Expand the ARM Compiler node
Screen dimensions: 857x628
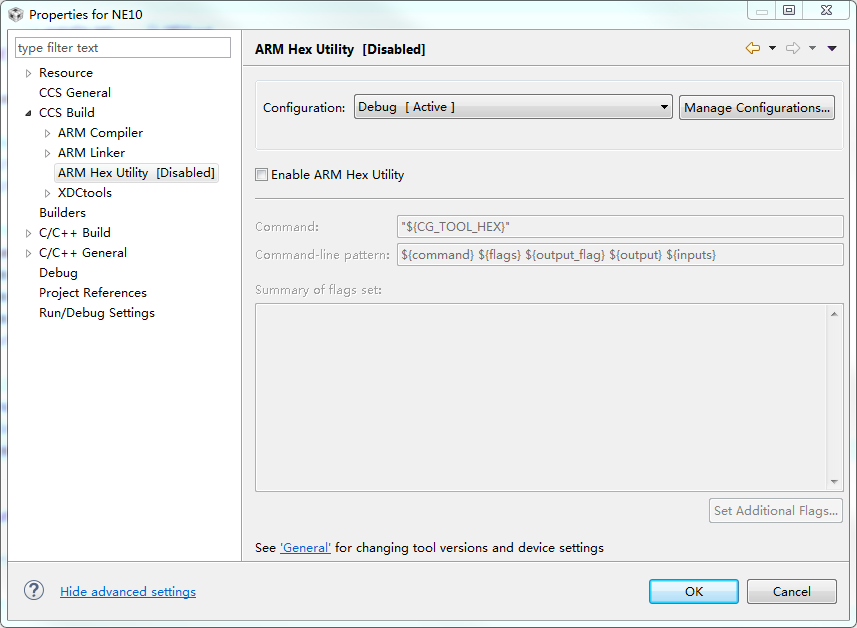point(48,133)
